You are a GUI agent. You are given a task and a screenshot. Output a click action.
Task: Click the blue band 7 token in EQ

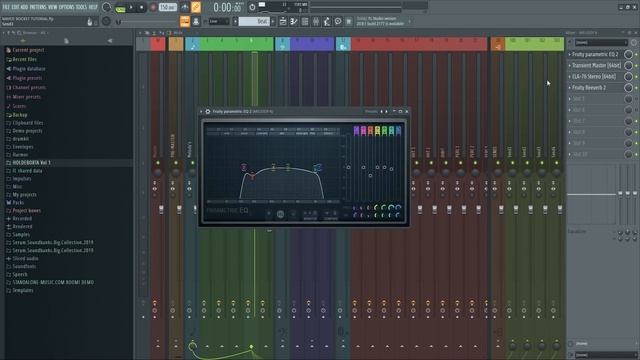pyautogui.click(x=398, y=131)
